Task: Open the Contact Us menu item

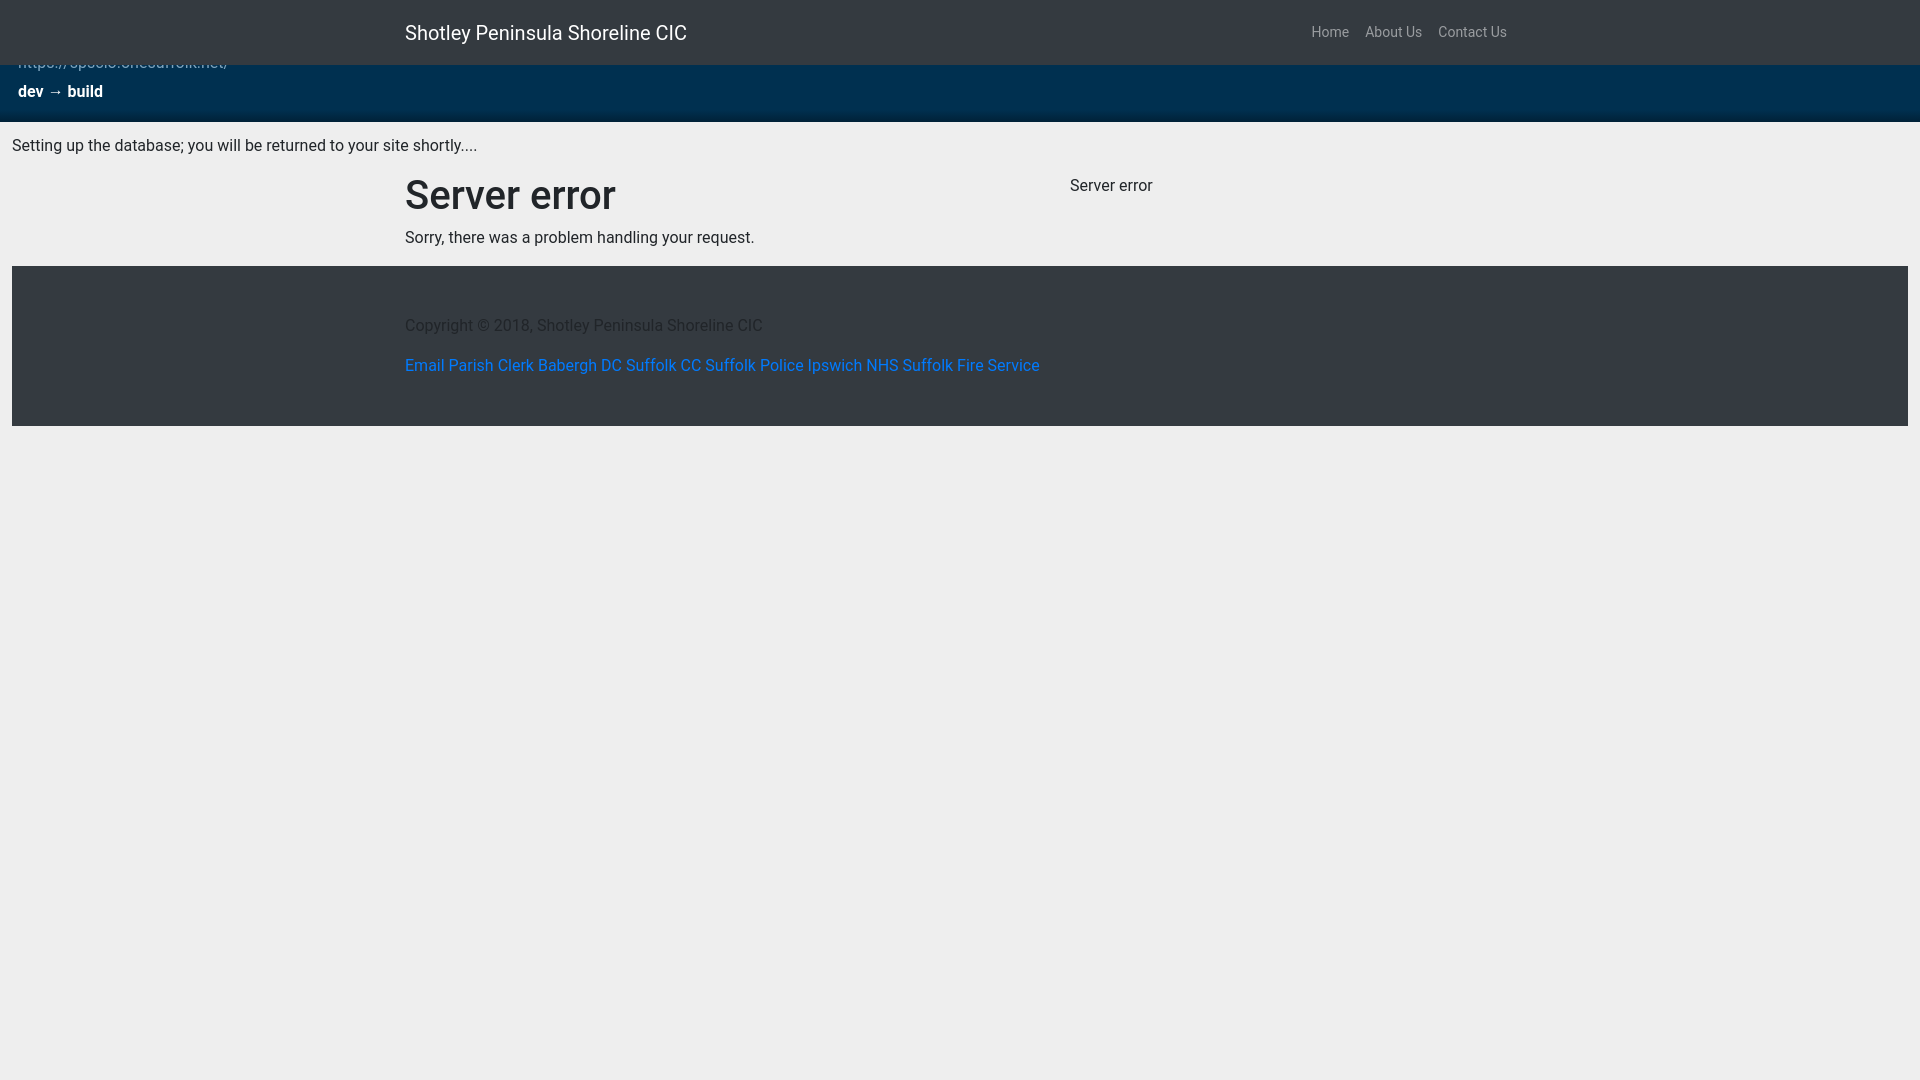Action: coord(1472,32)
